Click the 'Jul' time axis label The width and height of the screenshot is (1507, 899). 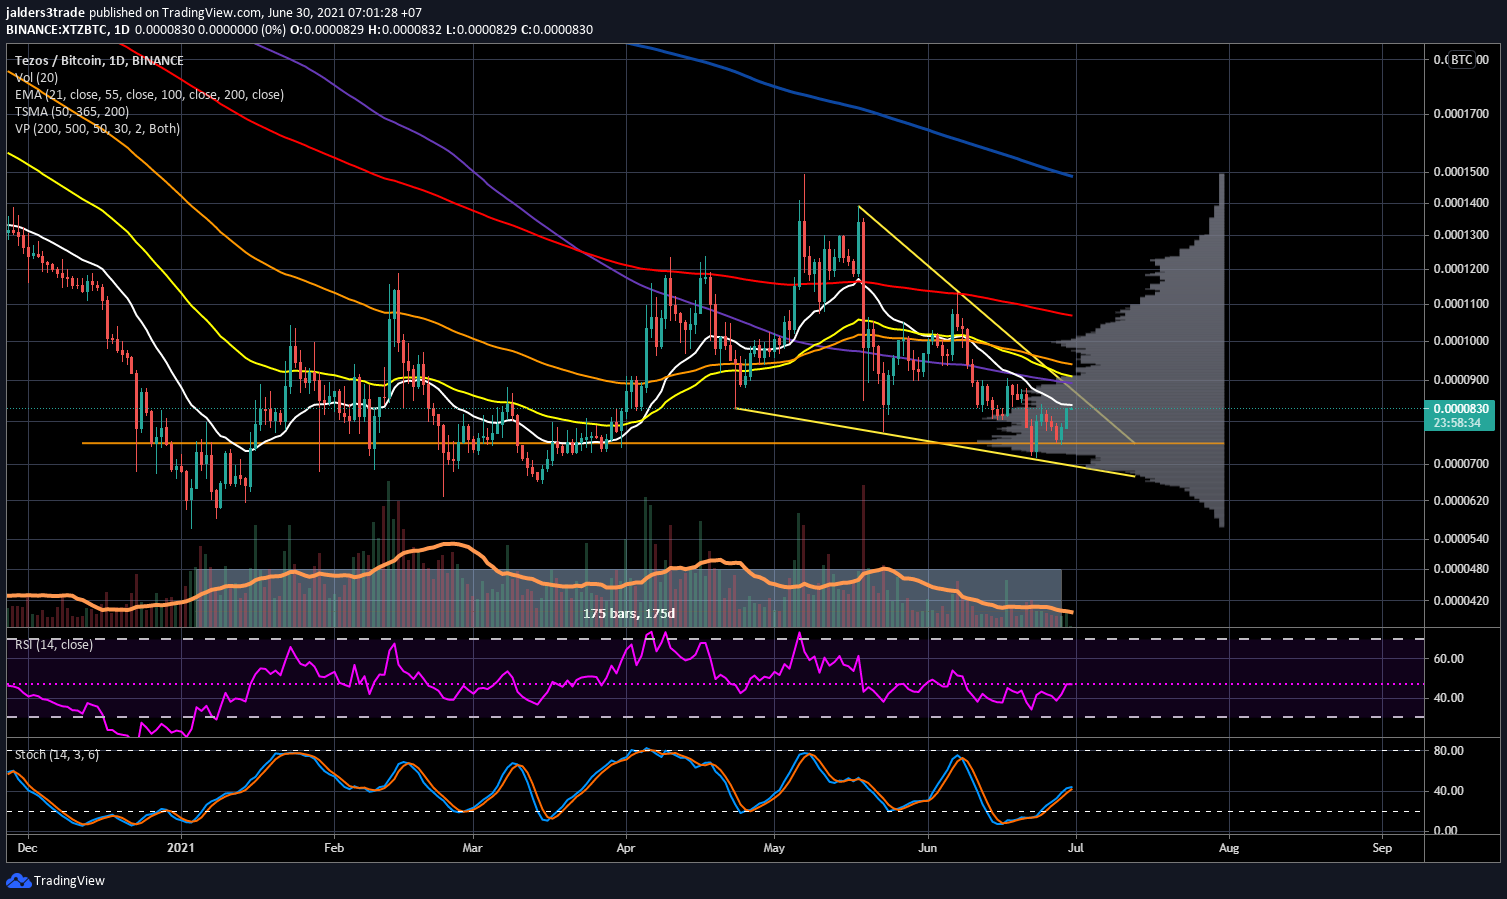click(x=1076, y=848)
